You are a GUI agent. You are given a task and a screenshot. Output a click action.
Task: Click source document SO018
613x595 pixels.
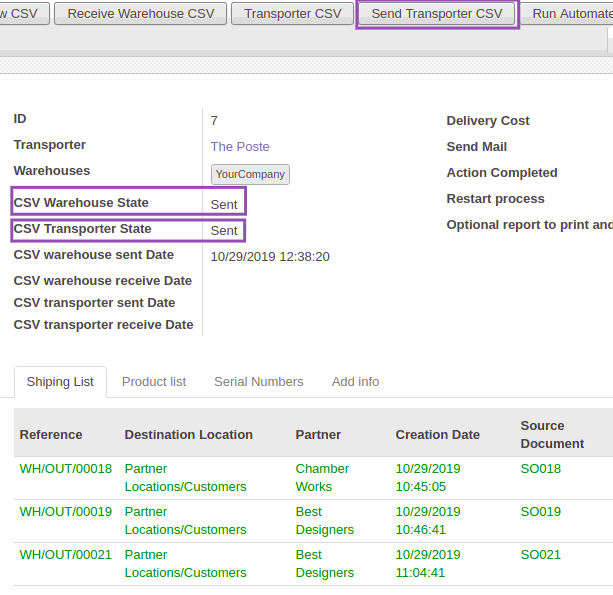541,469
